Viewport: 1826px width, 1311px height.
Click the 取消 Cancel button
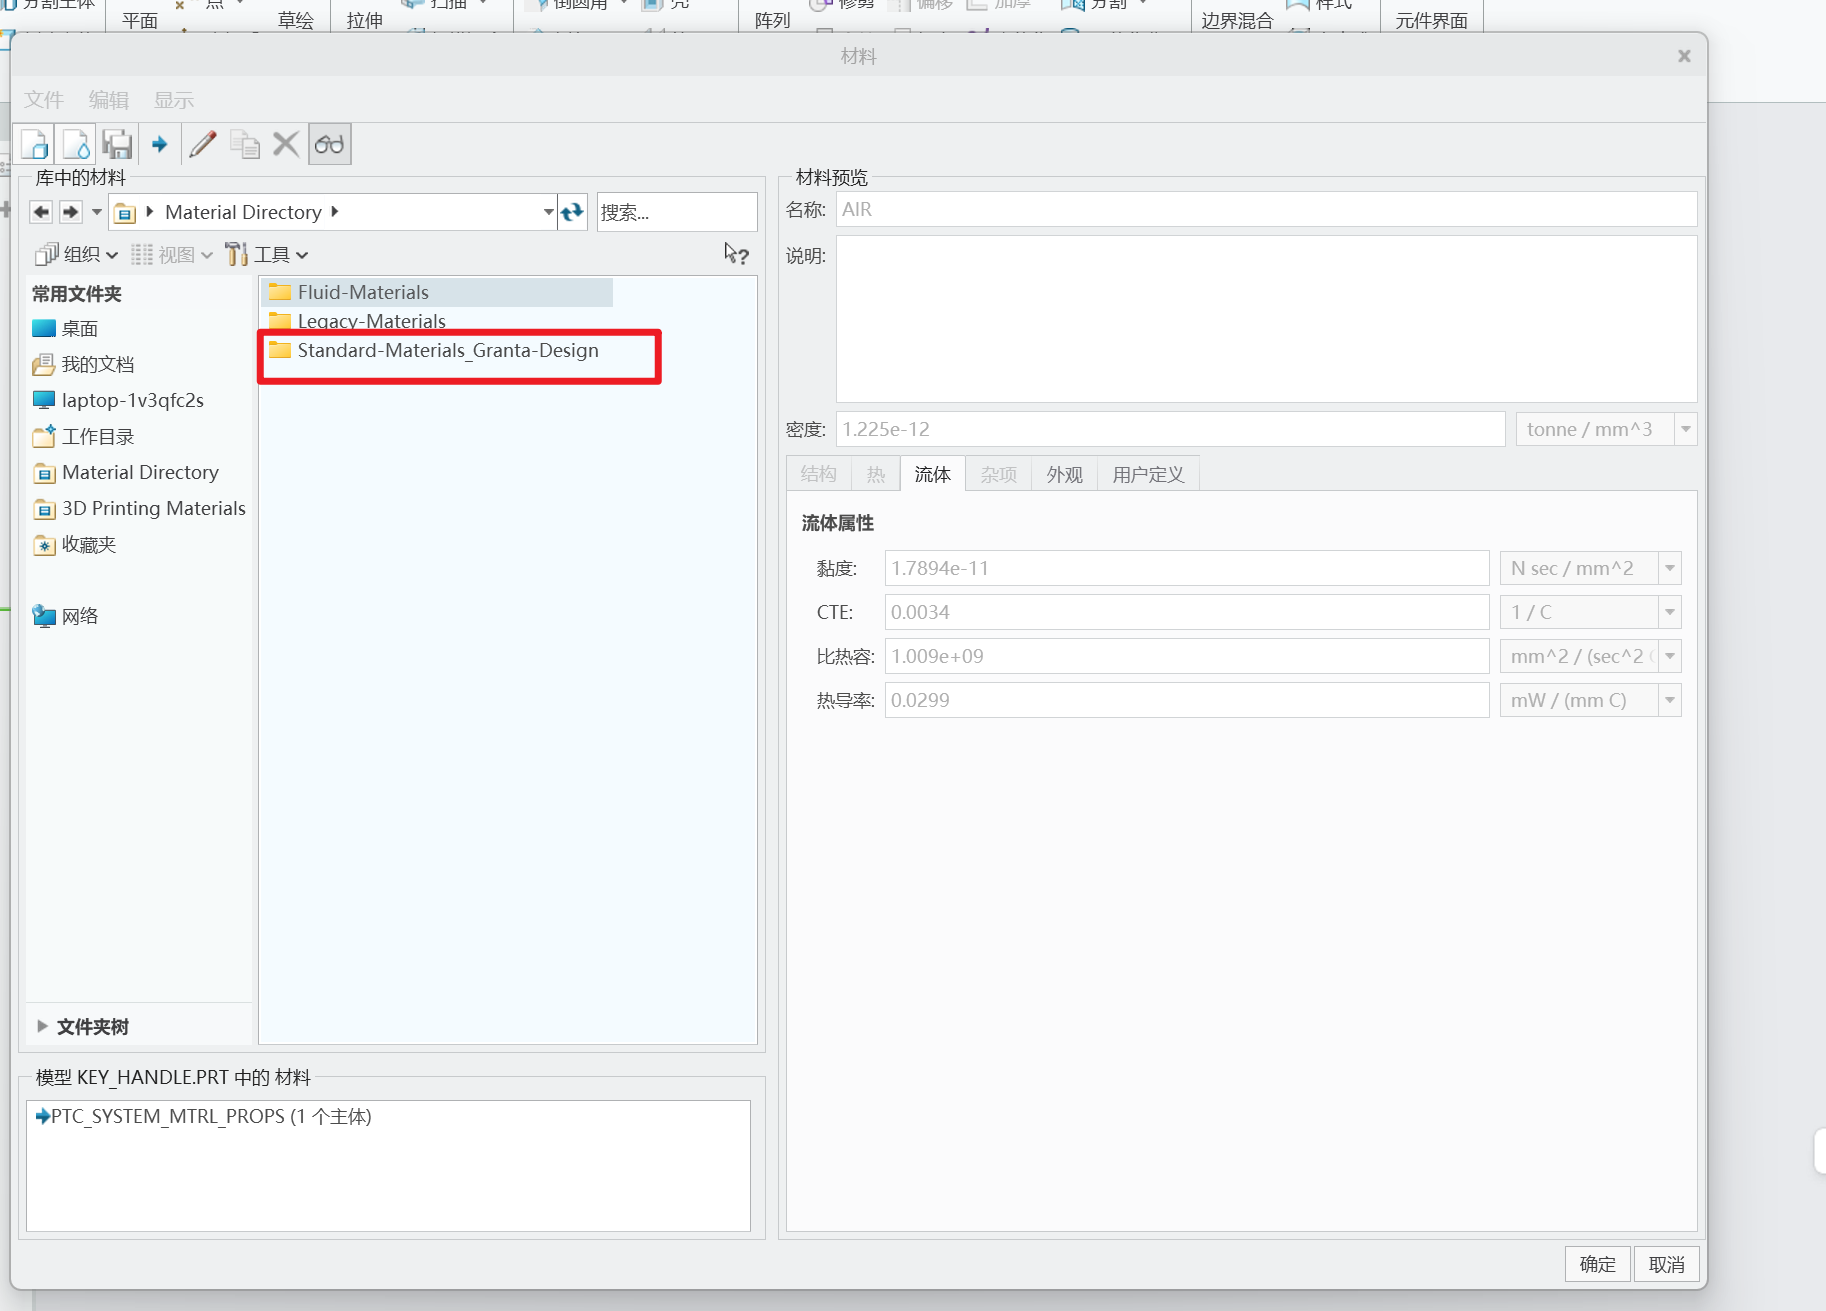(x=1666, y=1264)
